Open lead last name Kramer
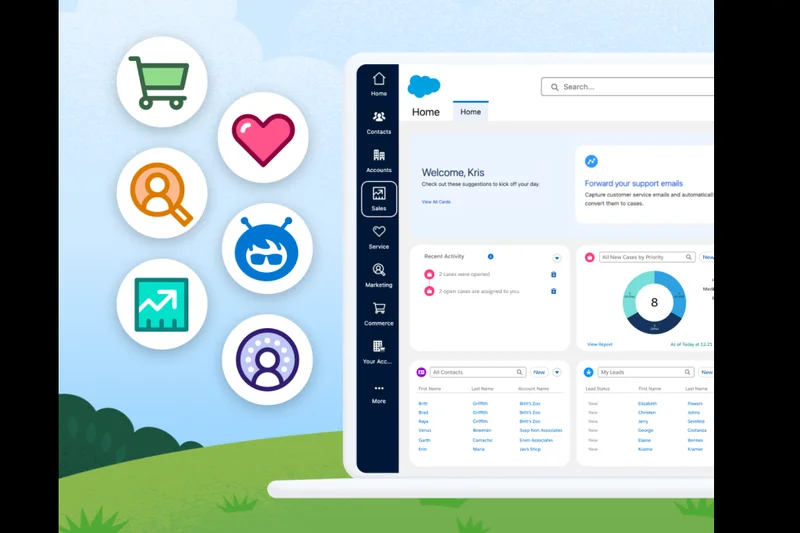The image size is (800, 533). pos(695,449)
